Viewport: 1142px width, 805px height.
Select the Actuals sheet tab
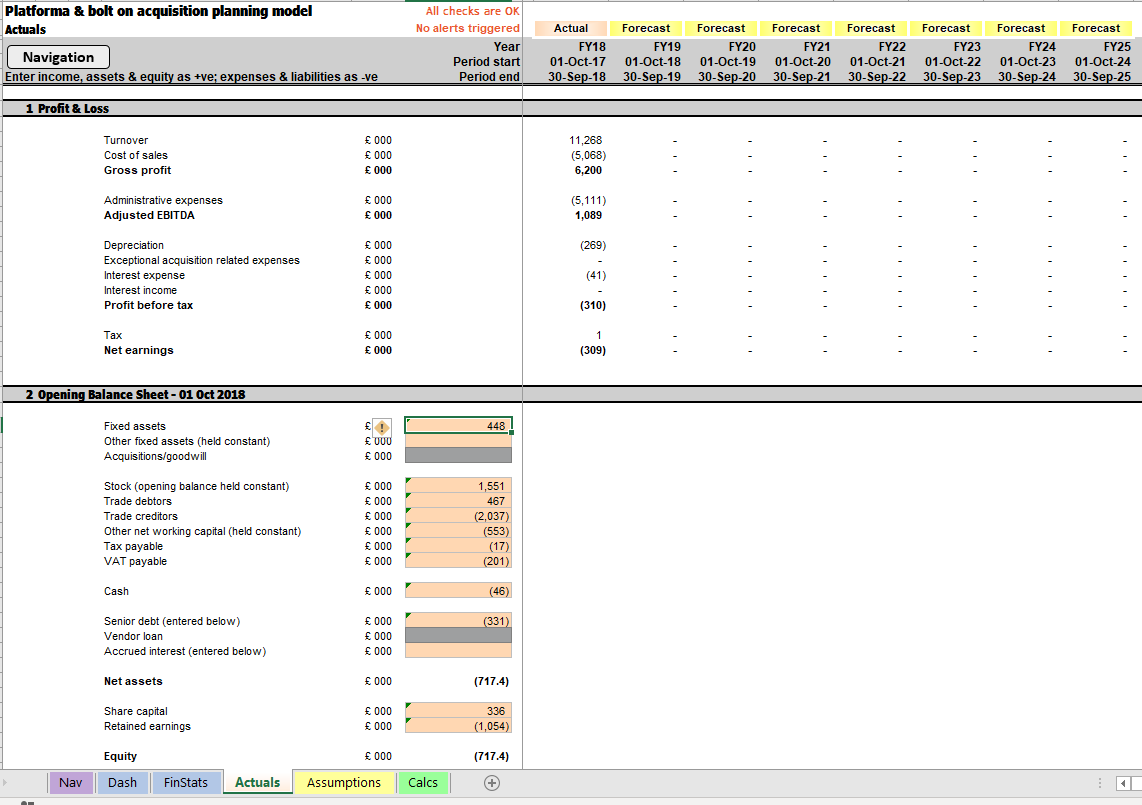(258, 782)
